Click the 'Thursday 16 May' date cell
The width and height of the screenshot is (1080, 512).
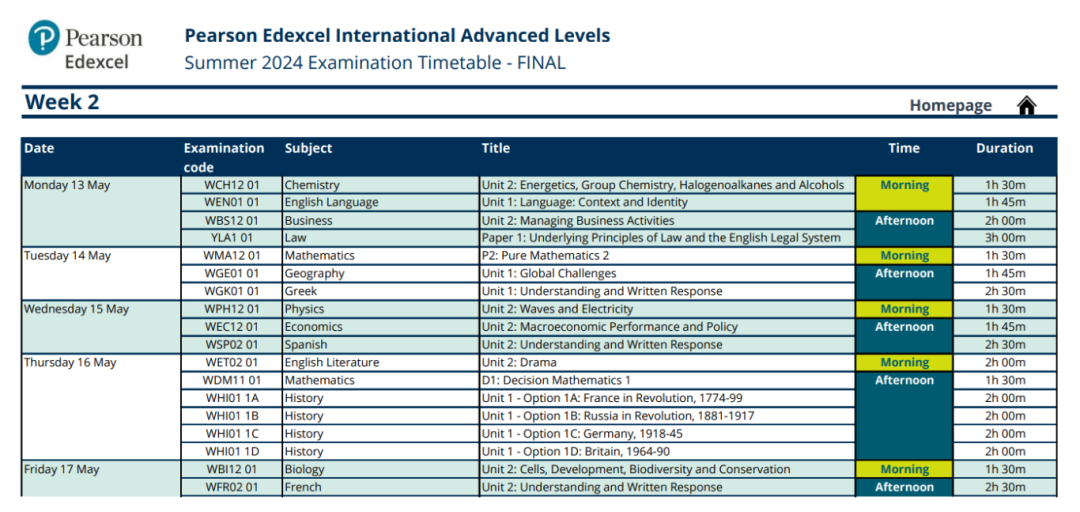(101, 407)
